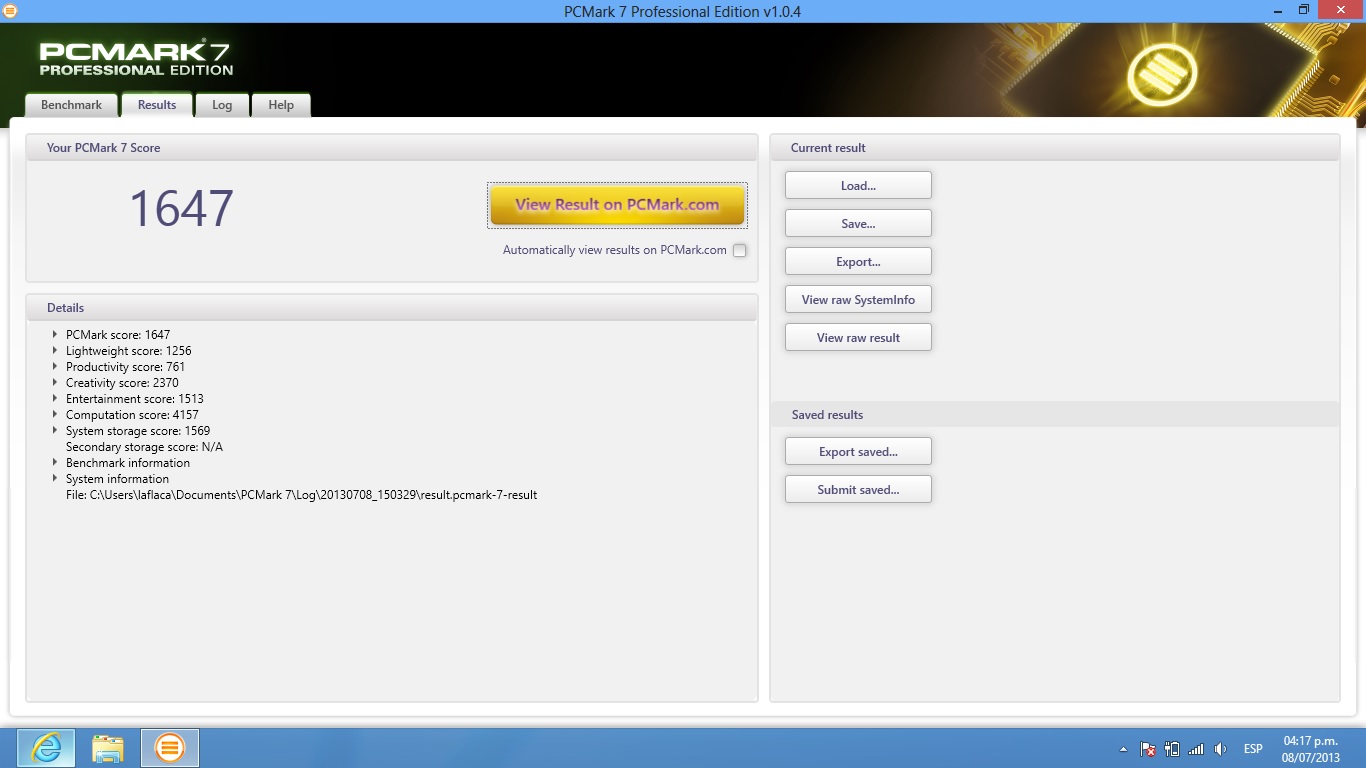Click the large 1647 score value
The image size is (1366, 768).
point(181,208)
